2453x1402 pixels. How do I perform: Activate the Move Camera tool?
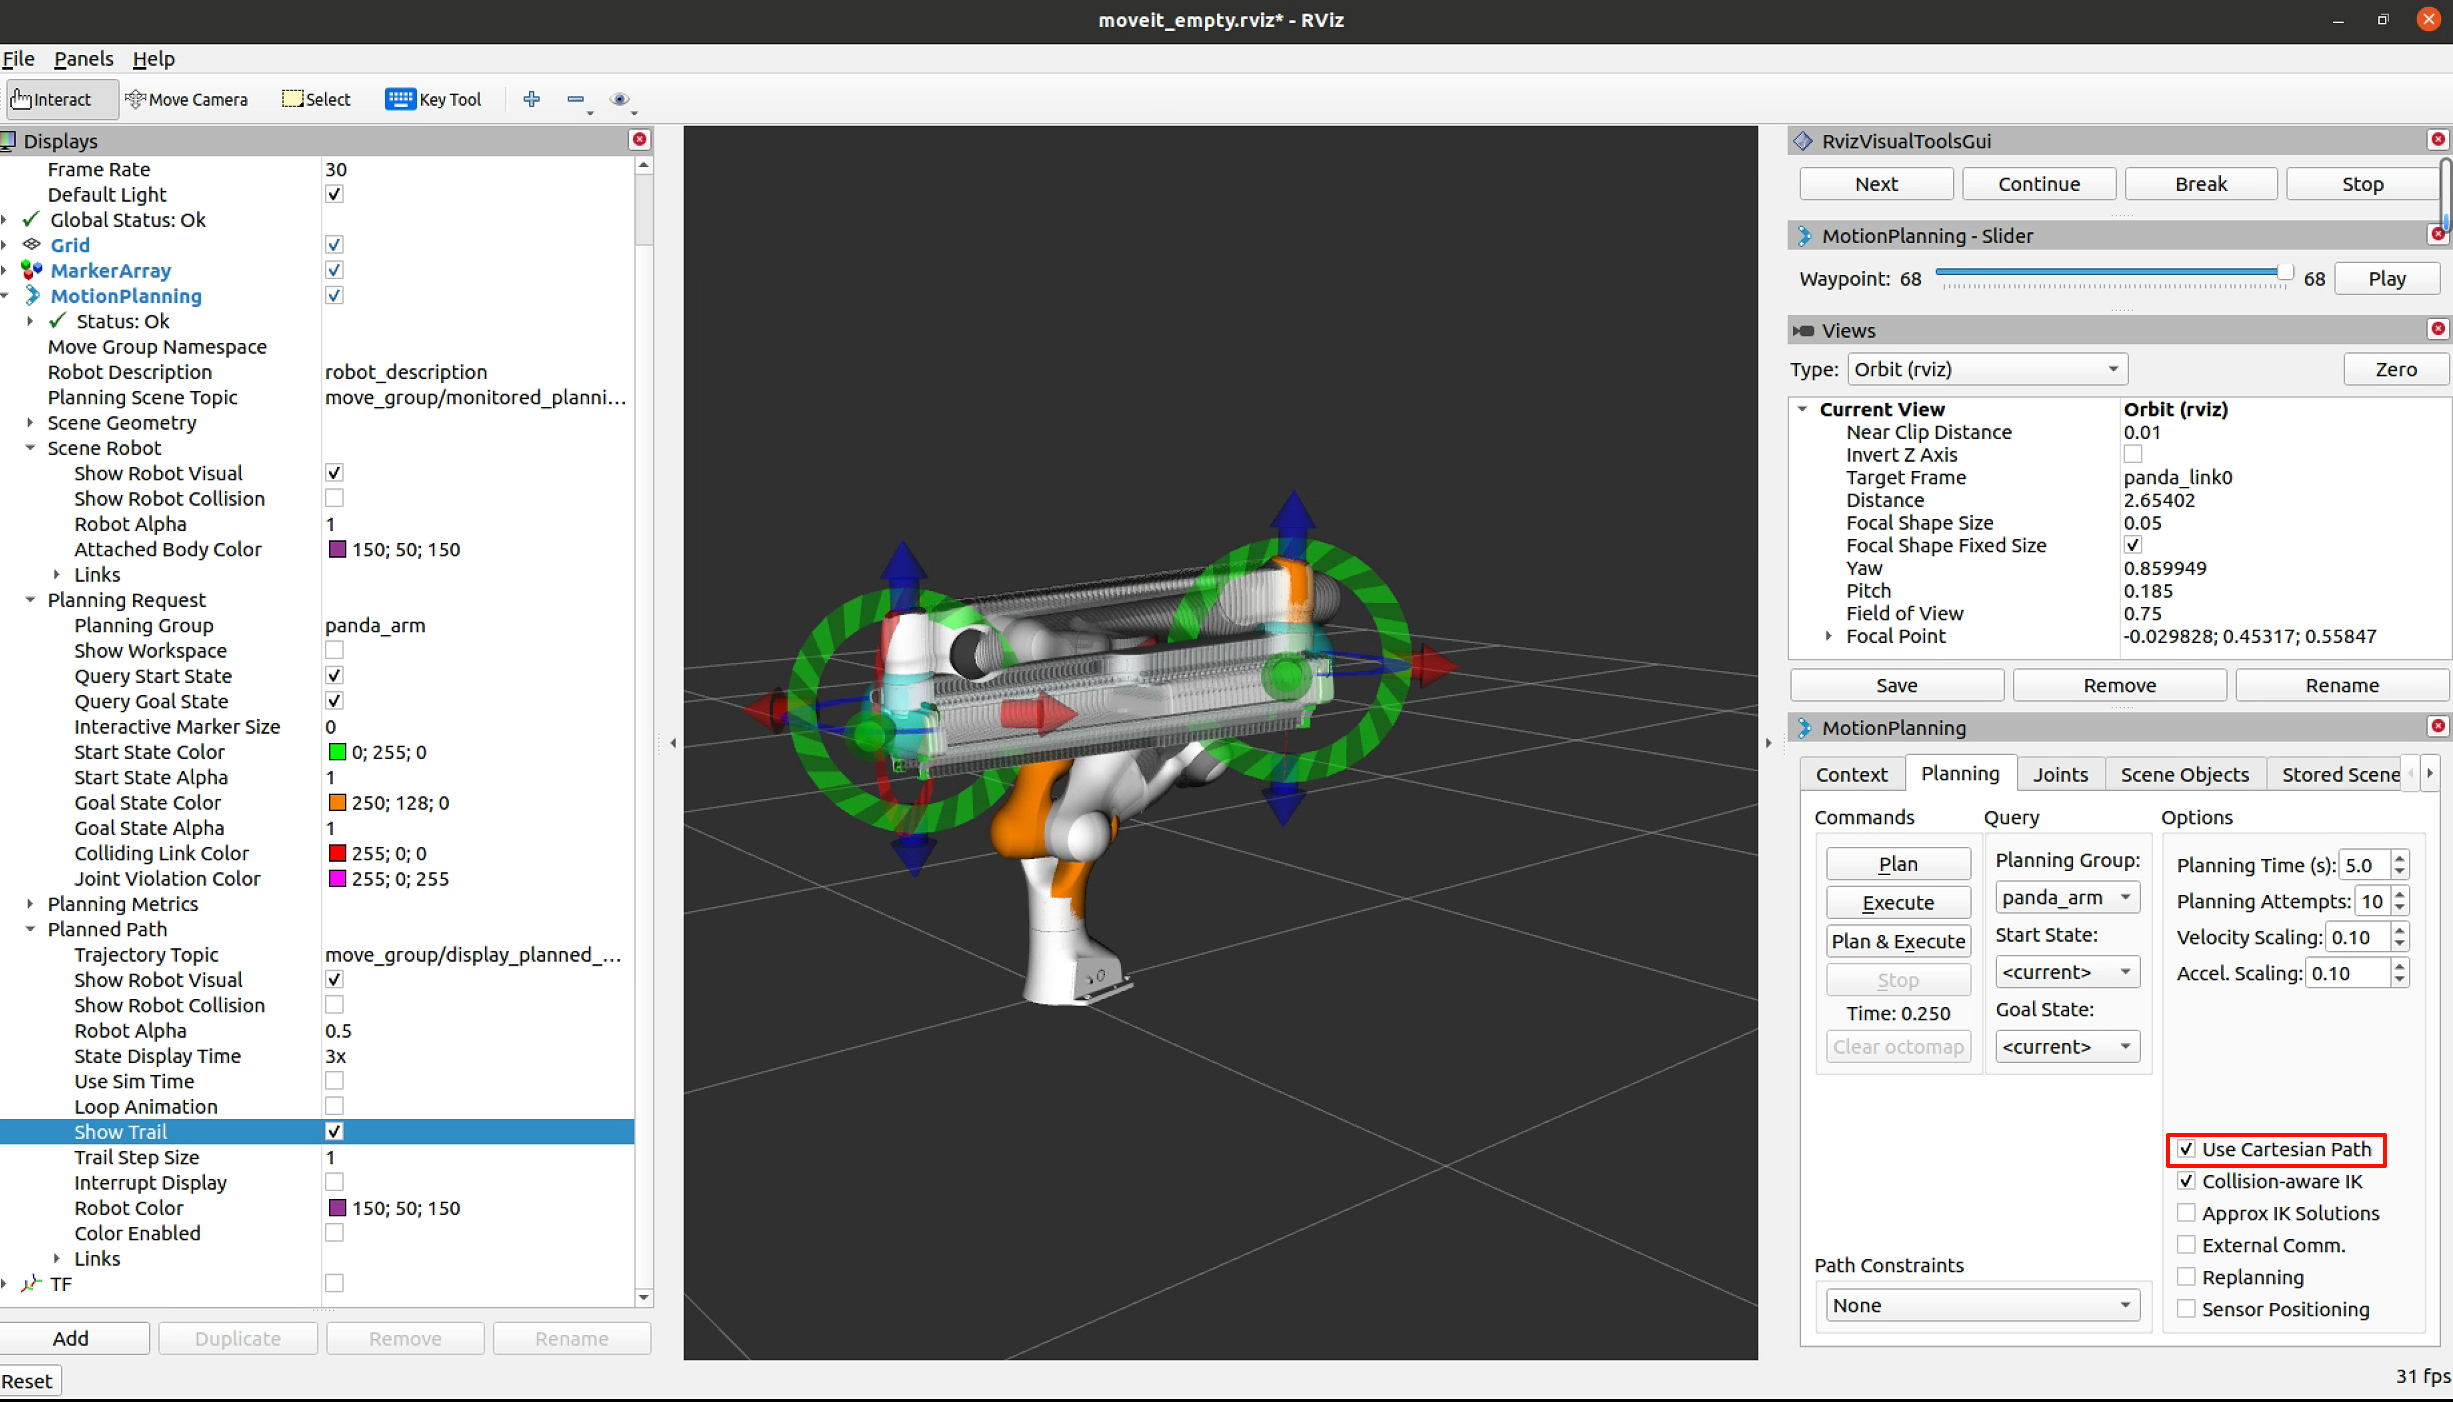186,99
